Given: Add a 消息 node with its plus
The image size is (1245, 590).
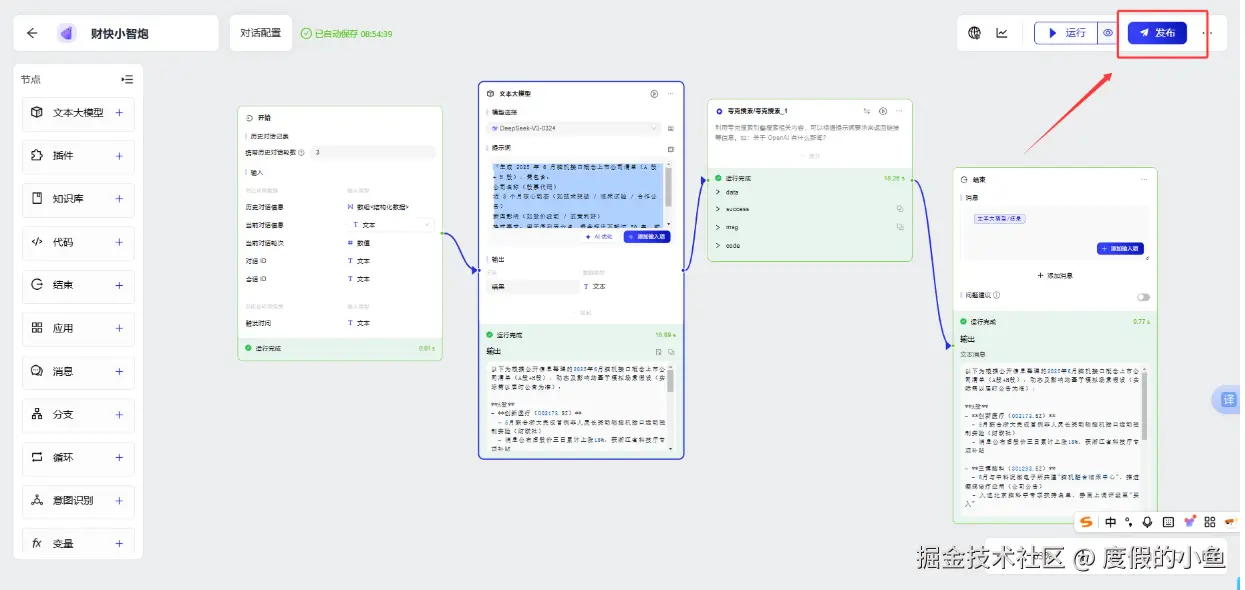Looking at the screenshot, I should tap(119, 371).
